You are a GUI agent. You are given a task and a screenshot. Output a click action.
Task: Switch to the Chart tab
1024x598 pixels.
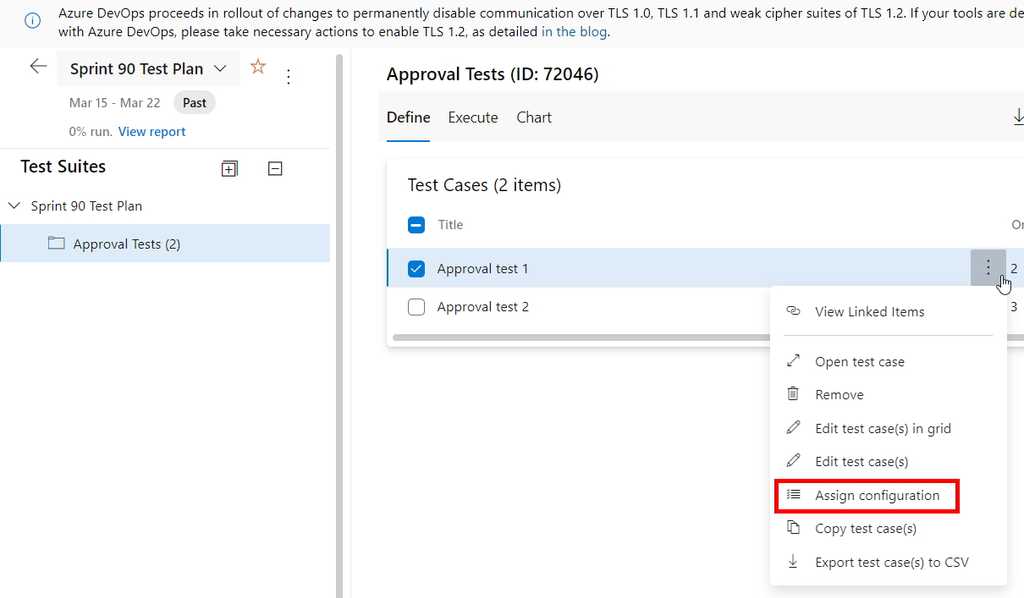[x=533, y=117]
